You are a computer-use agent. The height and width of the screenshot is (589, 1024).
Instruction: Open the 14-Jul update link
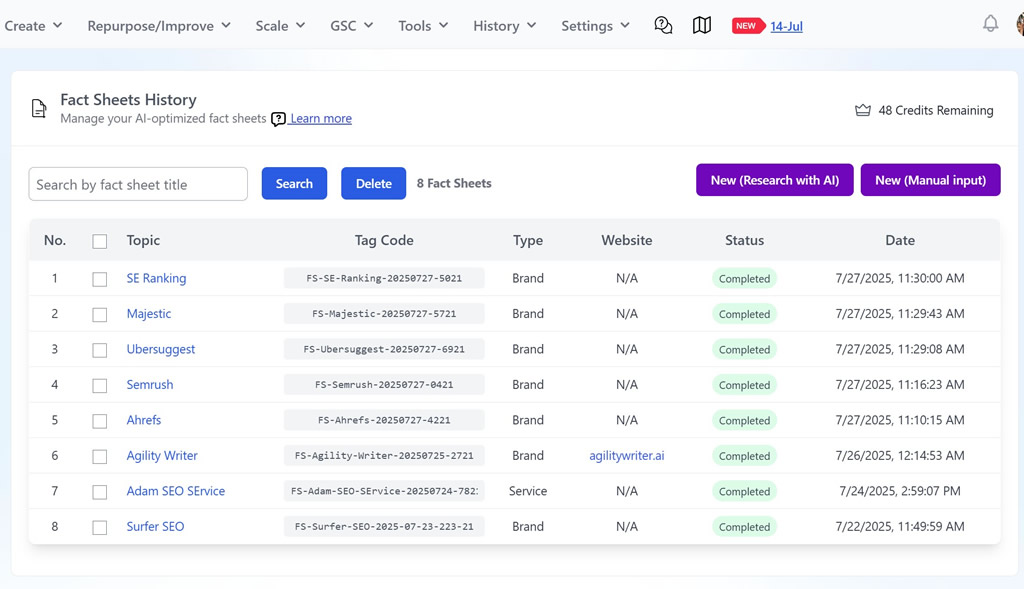point(786,26)
